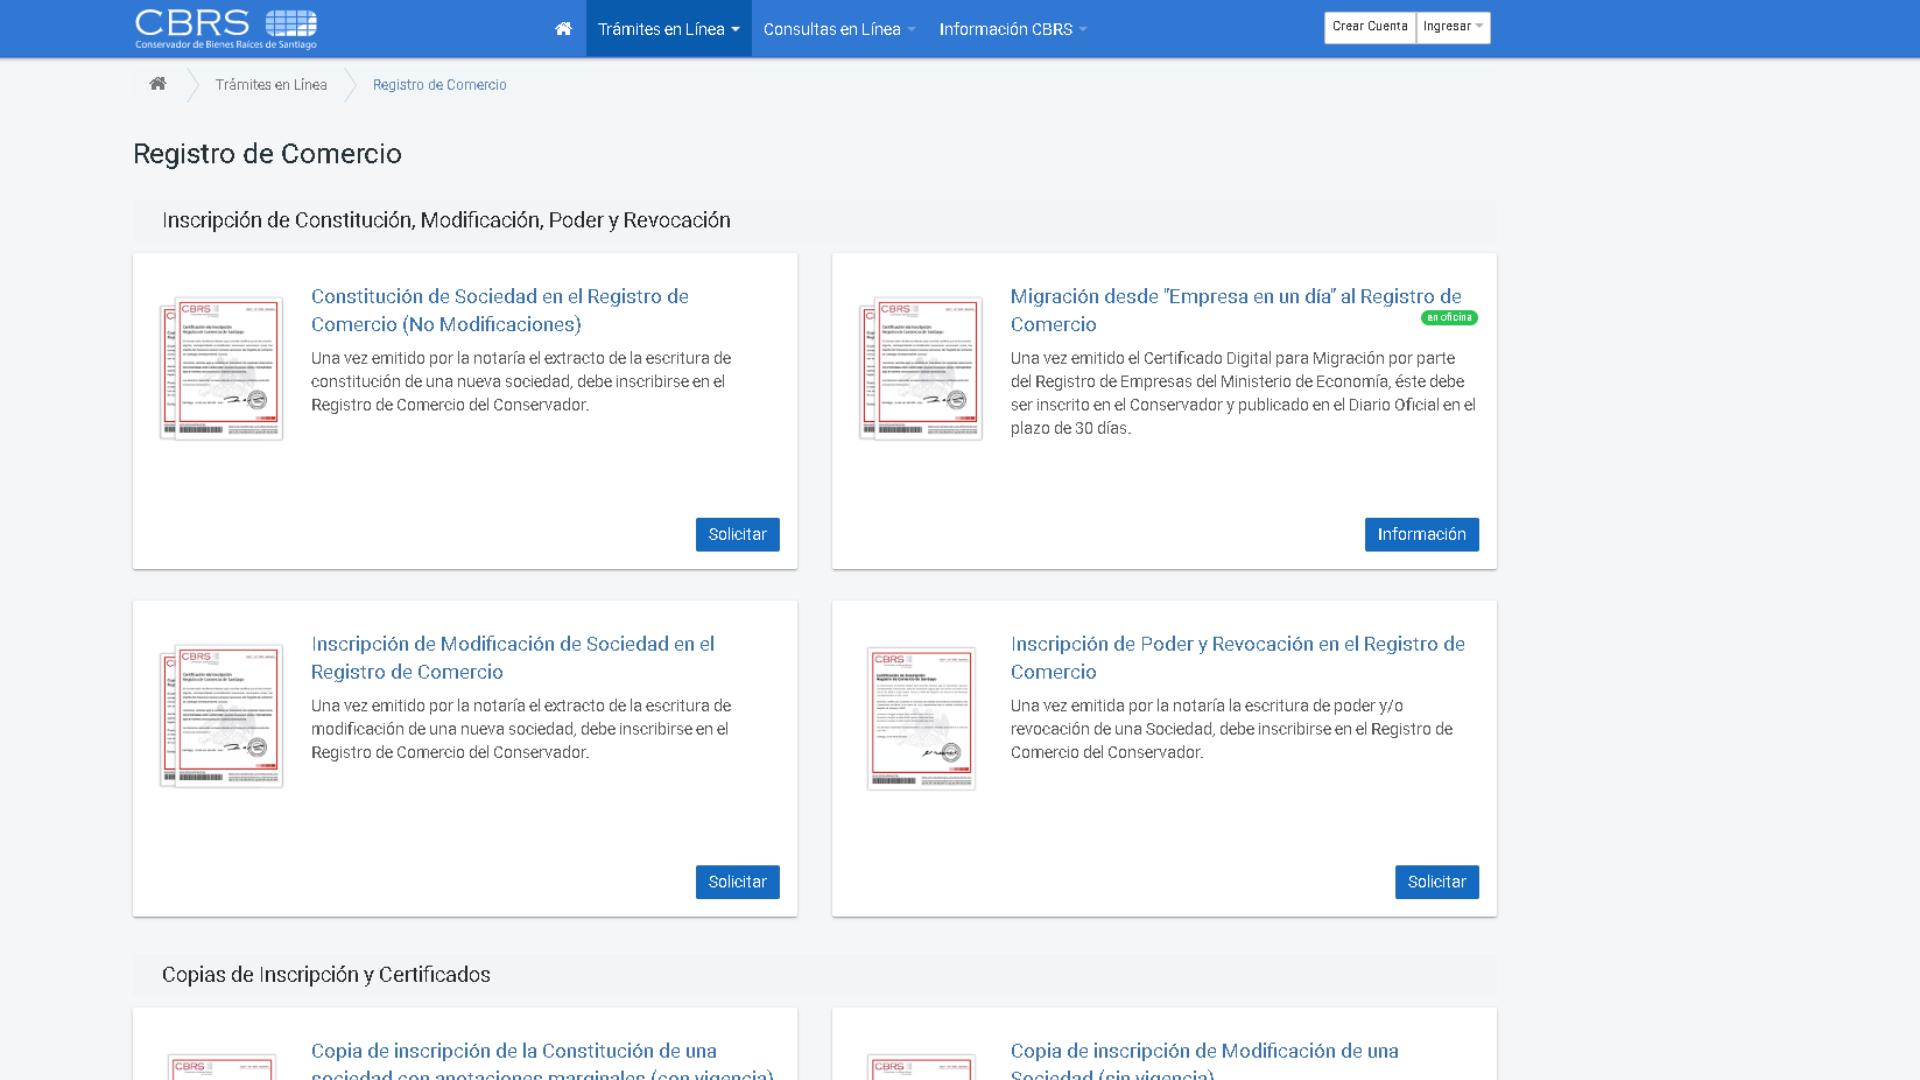Select the Trámites en Línea breadcrumb
Screen dimensions: 1920x1080
(271, 85)
